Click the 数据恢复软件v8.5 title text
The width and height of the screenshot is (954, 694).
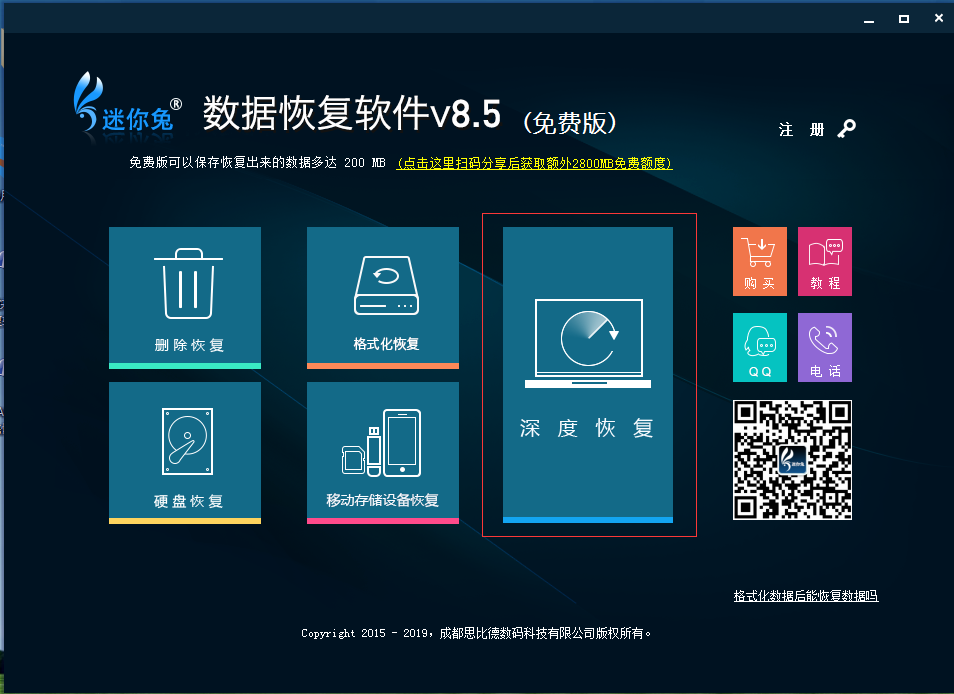coord(352,113)
